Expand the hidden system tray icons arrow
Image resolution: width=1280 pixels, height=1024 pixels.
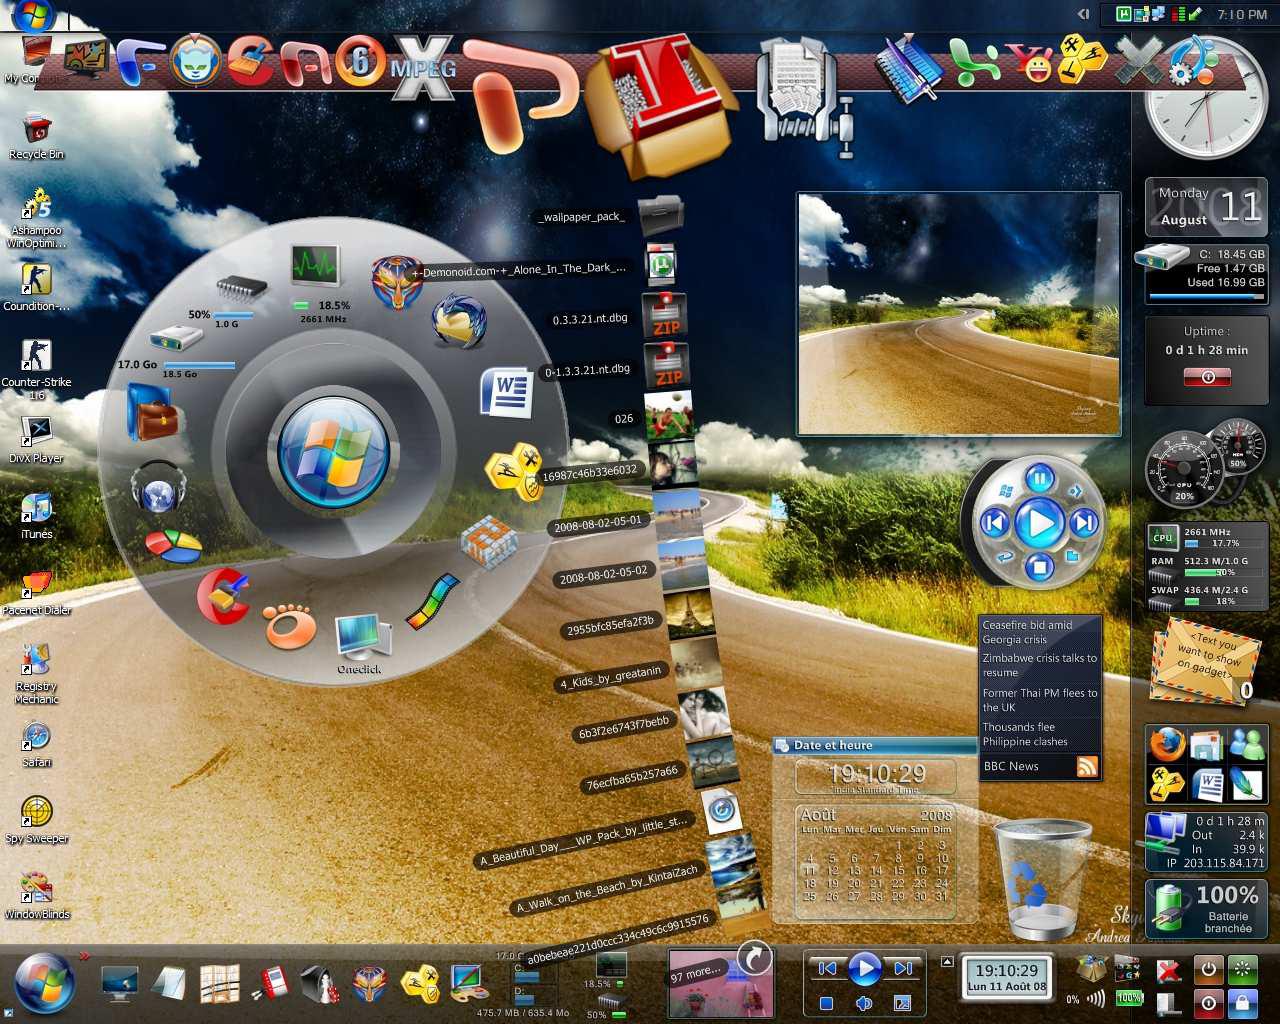click(1083, 14)
